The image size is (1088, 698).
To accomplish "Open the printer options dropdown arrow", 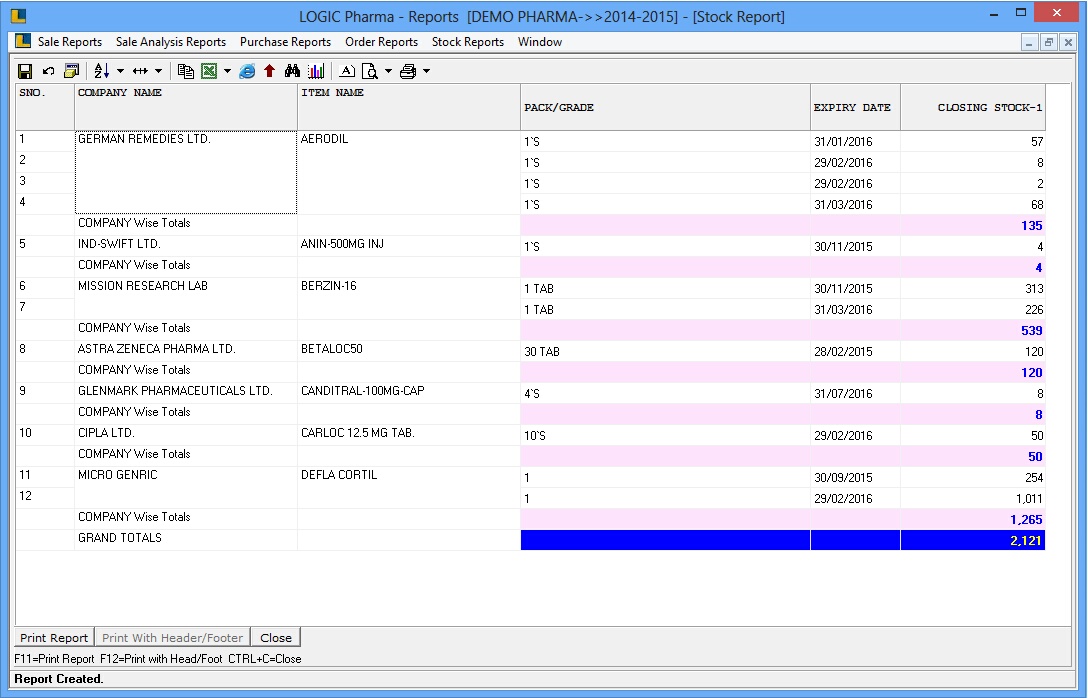I will [x=426, y=71].
